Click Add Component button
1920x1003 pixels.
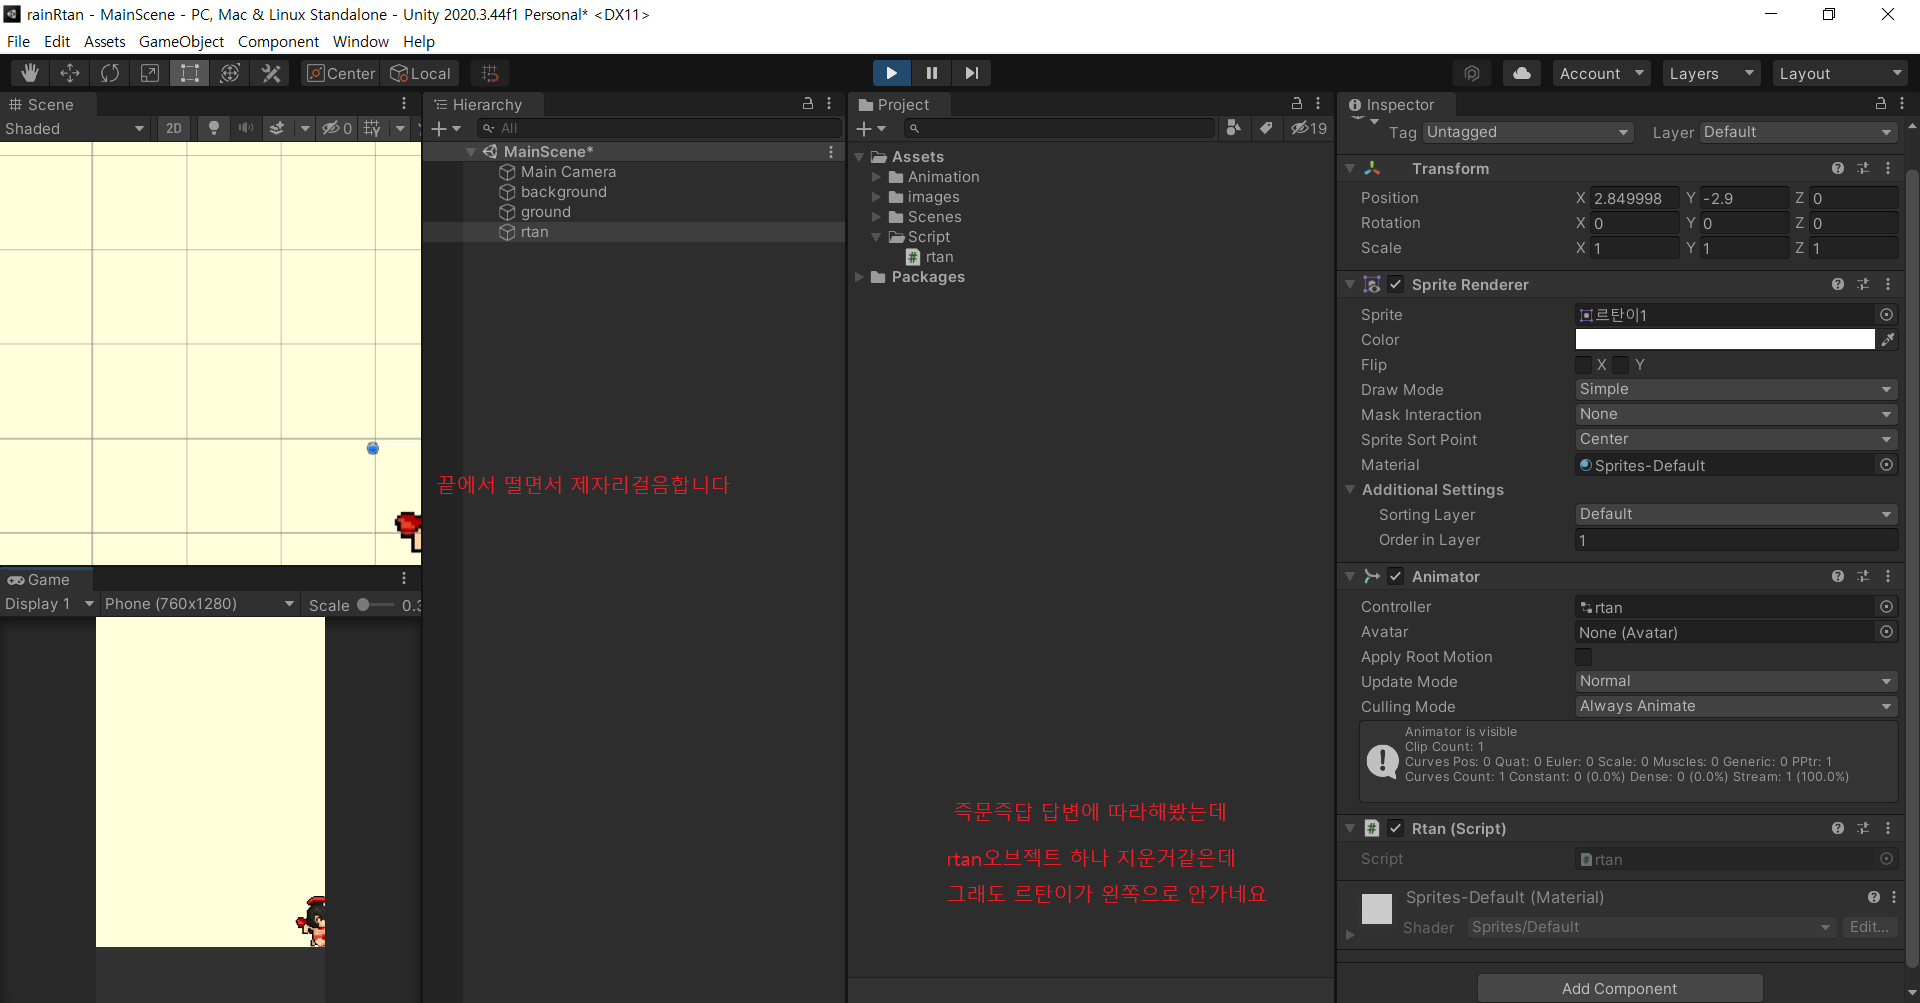pos(1620,988)
